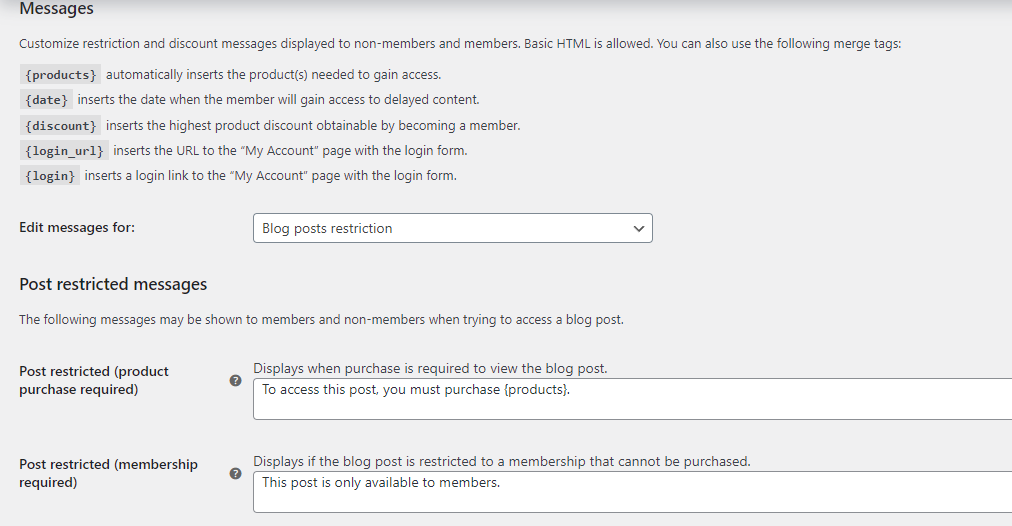
Task: Focus the product purchase required message textarea
Action: point(632,399)
